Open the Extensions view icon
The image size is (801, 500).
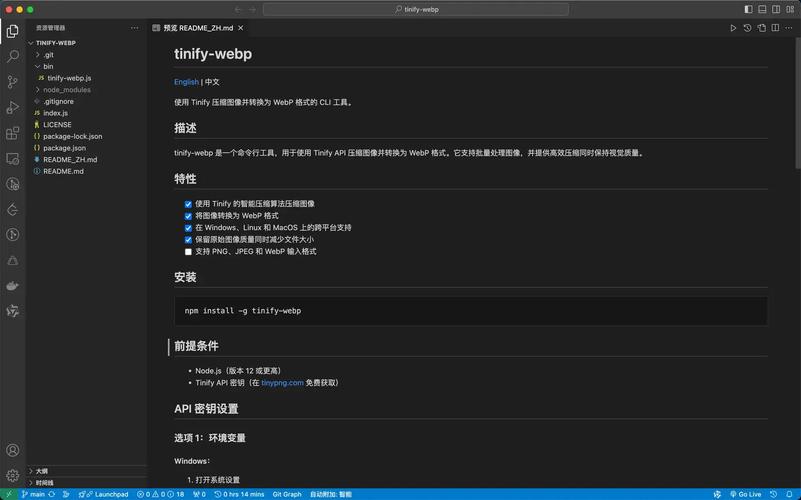tap(13, 133)
